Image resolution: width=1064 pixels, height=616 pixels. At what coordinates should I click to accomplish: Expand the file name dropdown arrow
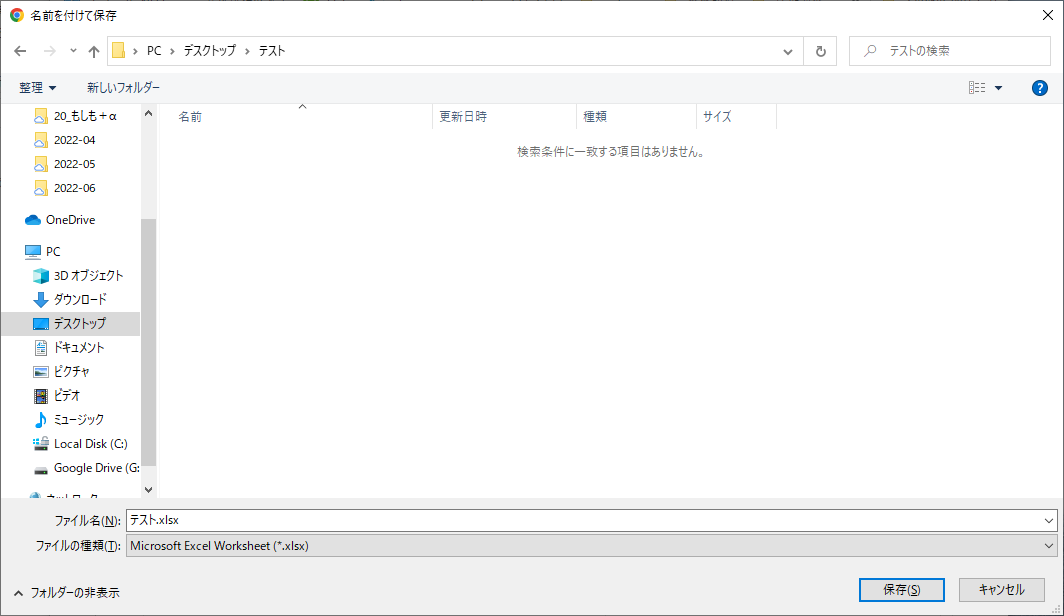point(1049,520)
